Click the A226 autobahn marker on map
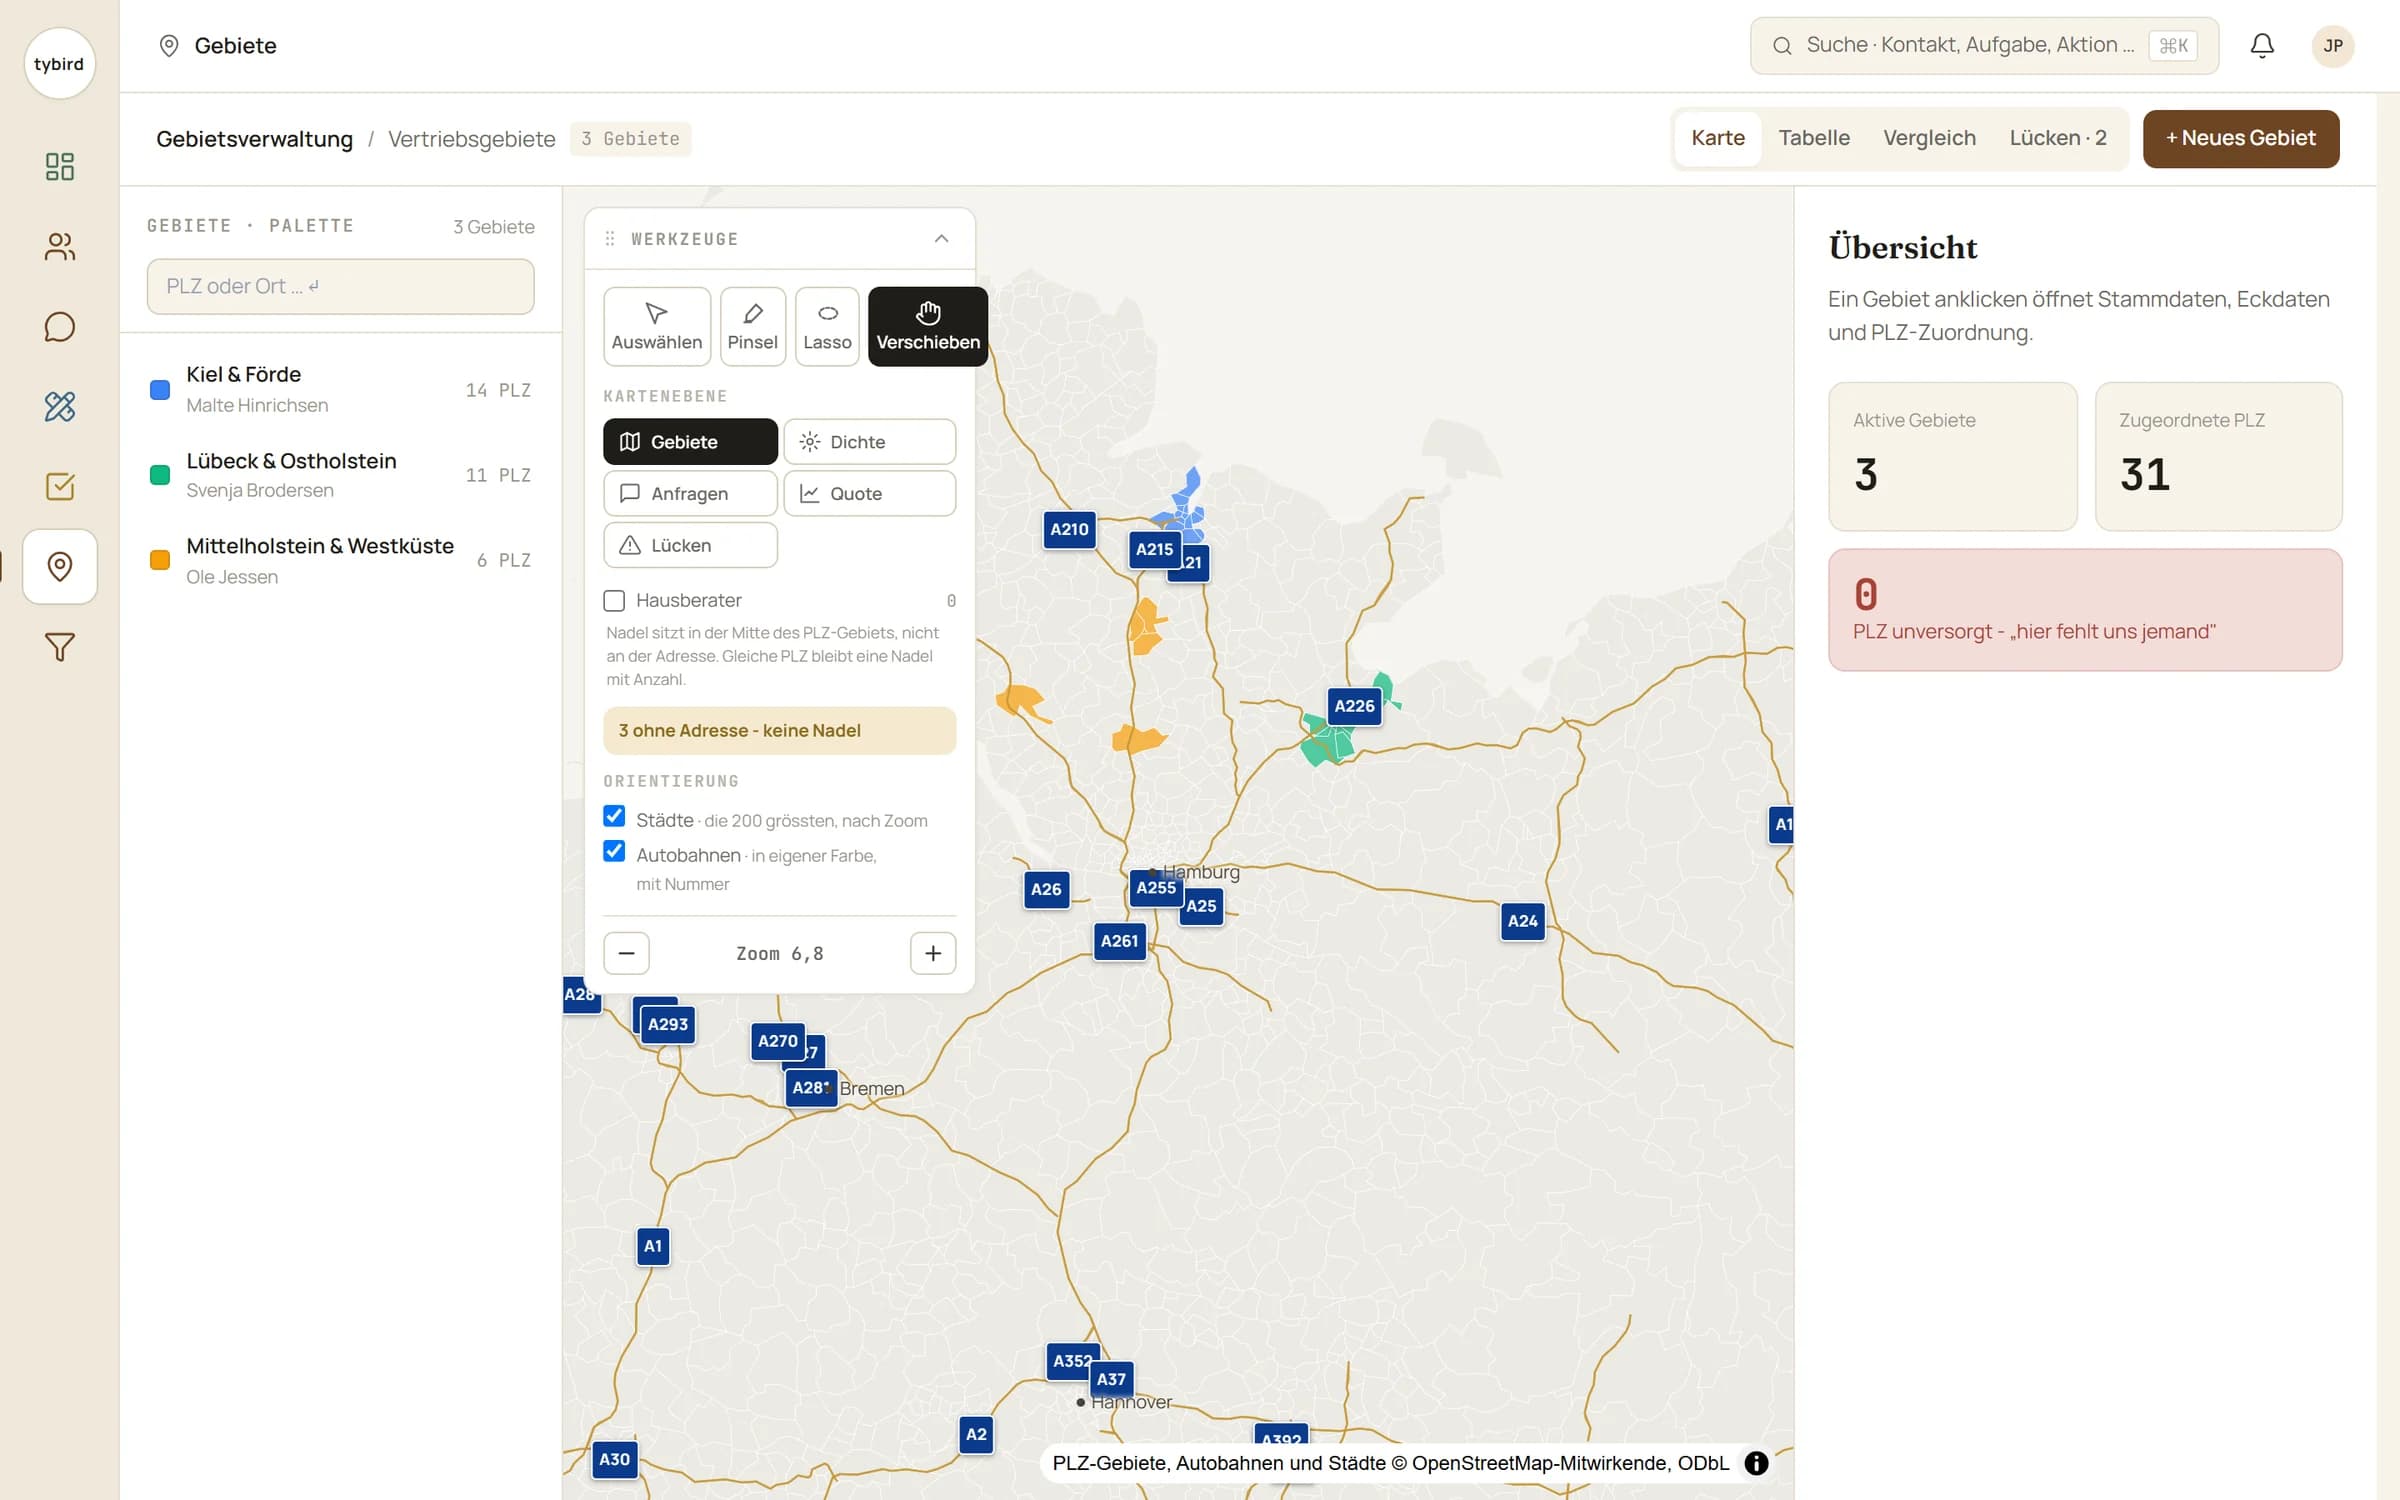This screenshot has width=2400, height=1500. pos(1354,706)
